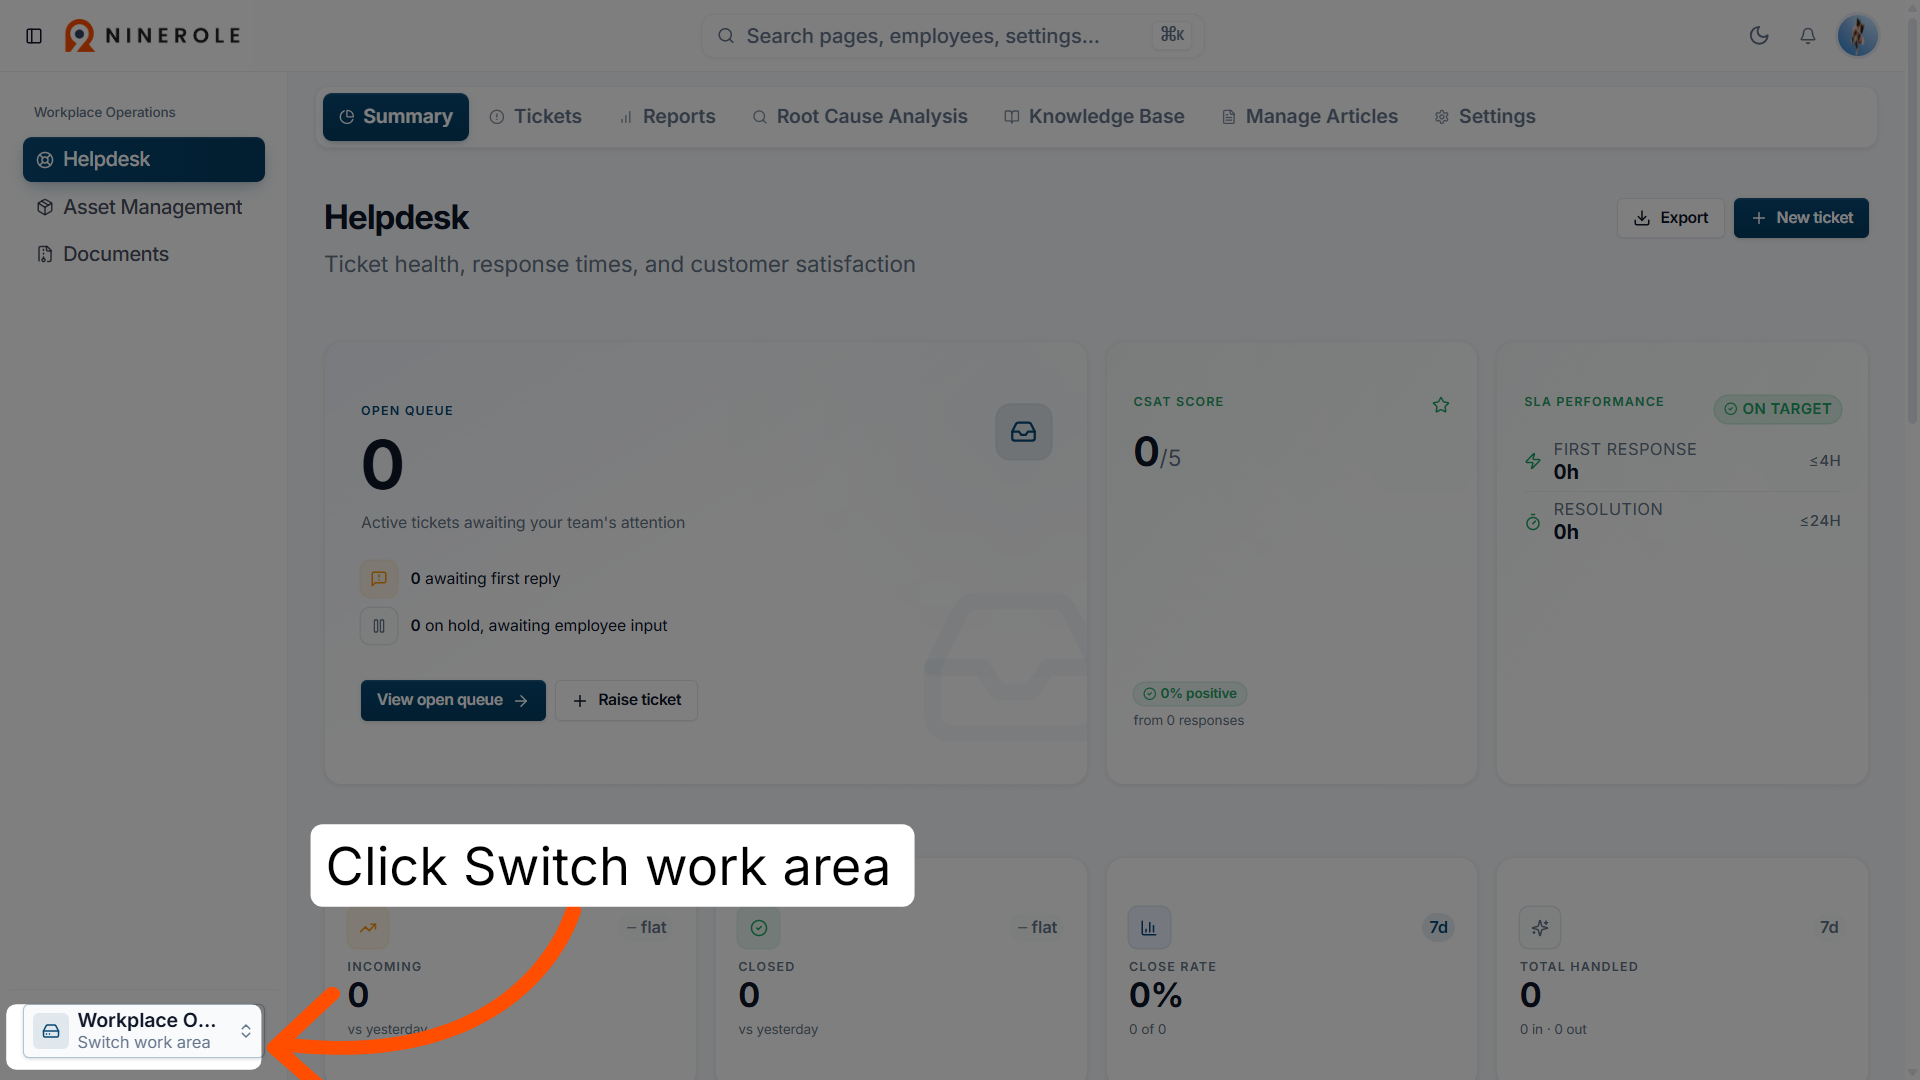Viewport: 1920px width, 1080px height.
Task: Click the 7d badge on Total Handled
Action: [x=1829, y=928]
